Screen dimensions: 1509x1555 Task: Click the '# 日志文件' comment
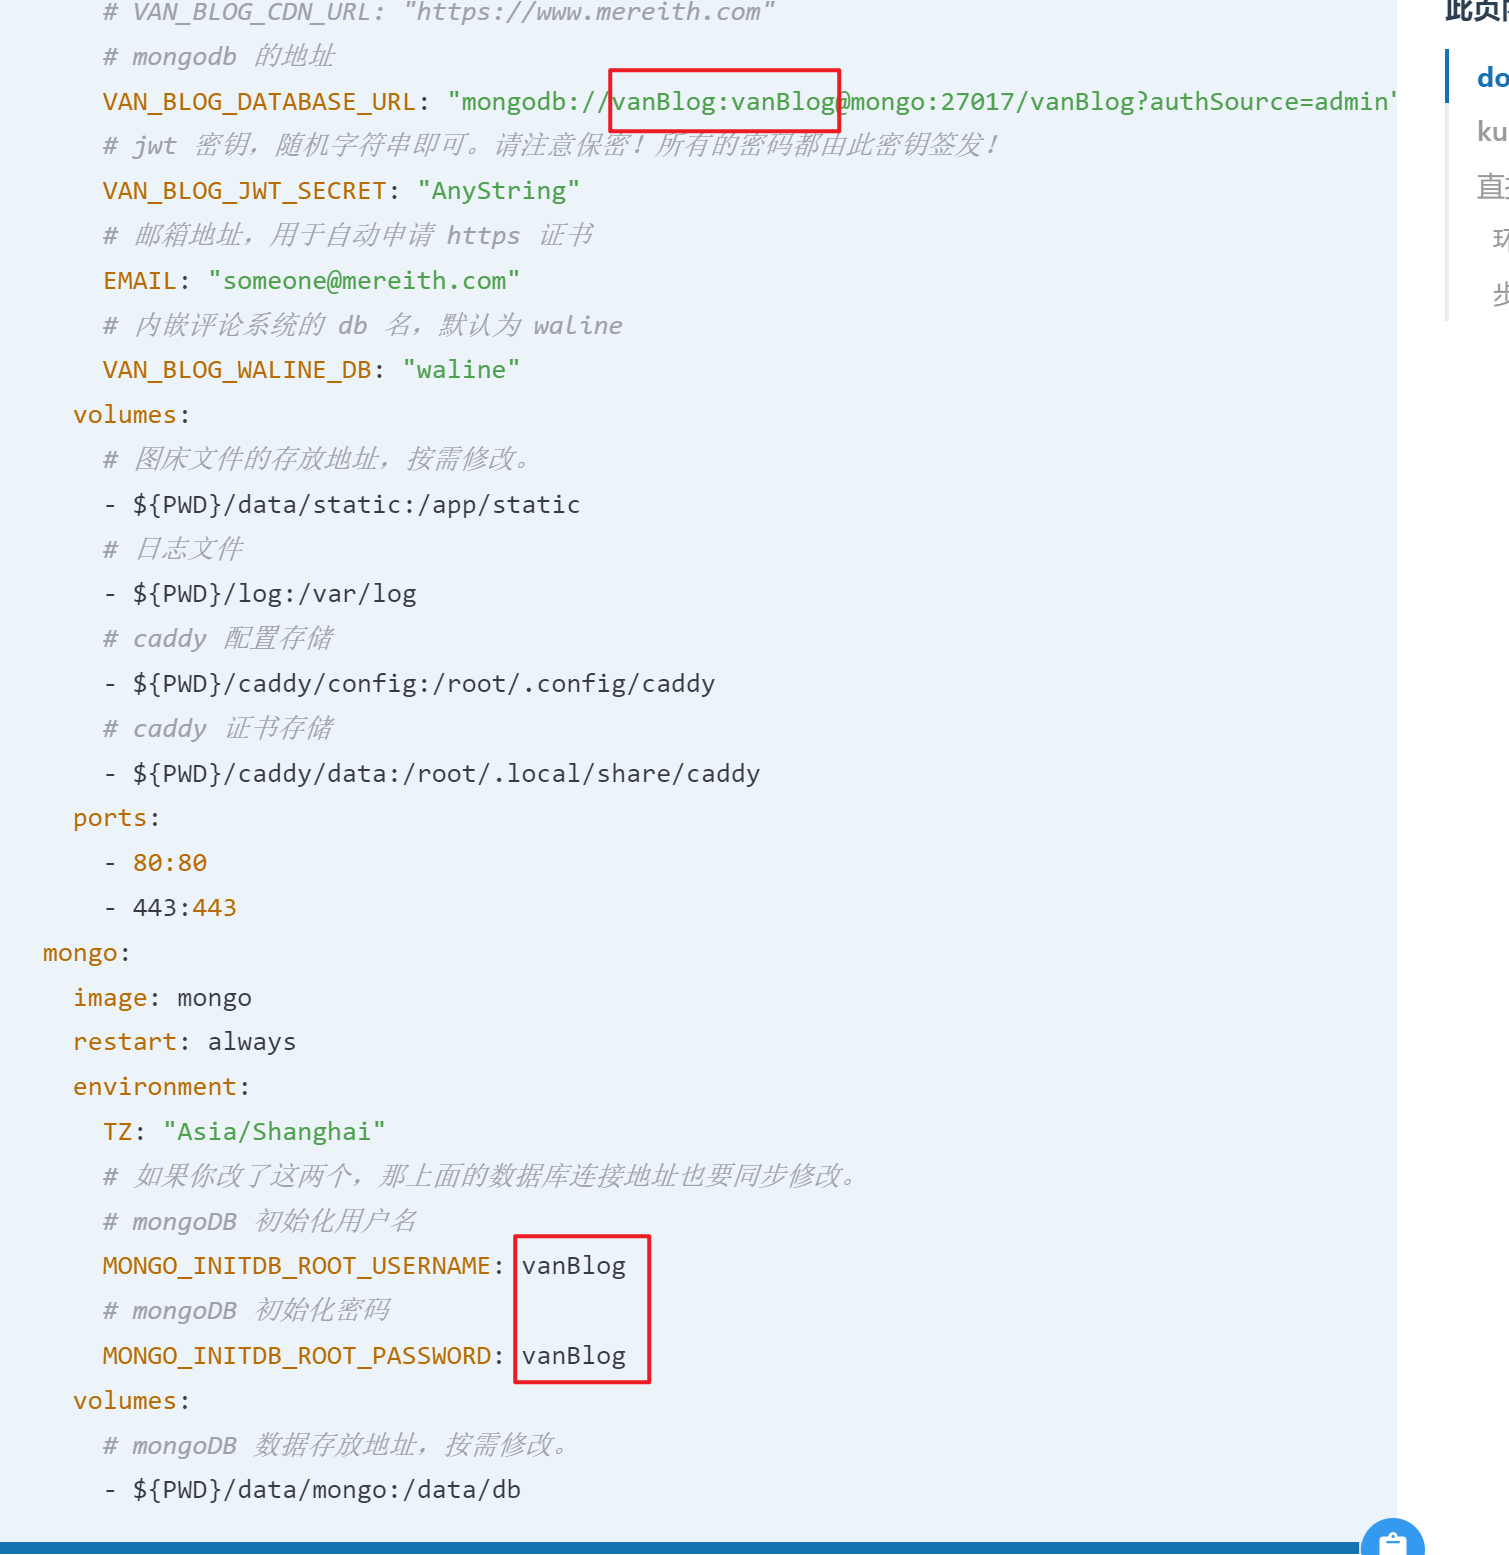click(x=173, y=549)
